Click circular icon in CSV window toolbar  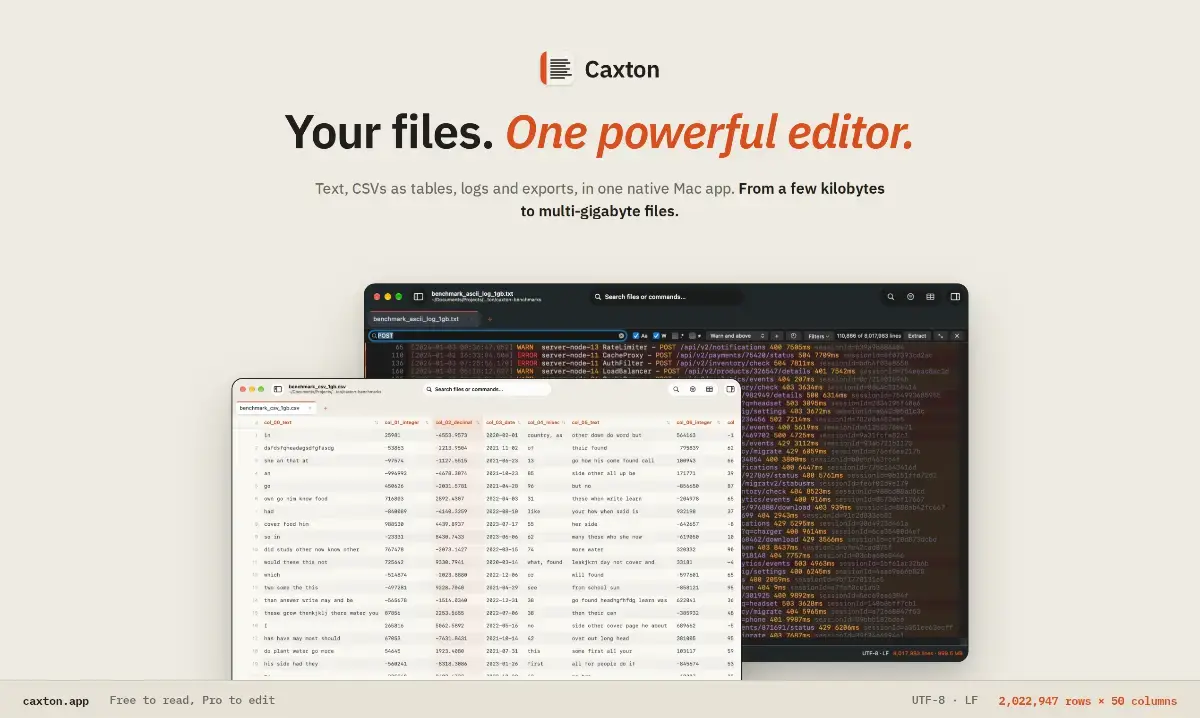click(692, 389)
